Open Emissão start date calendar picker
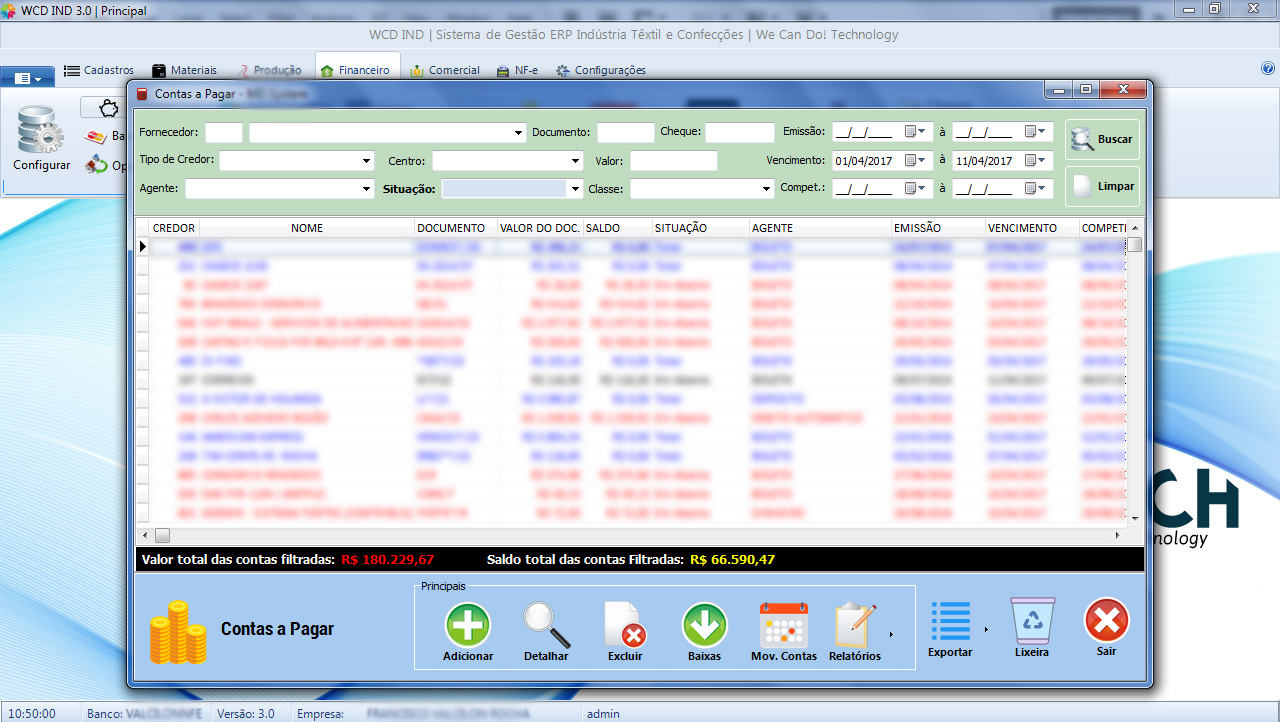1280x722 pixels. pos(915,132)
